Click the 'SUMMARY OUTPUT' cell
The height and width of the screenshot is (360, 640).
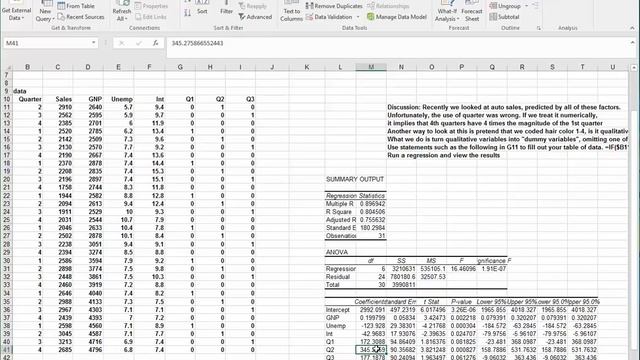coord(355,179)
